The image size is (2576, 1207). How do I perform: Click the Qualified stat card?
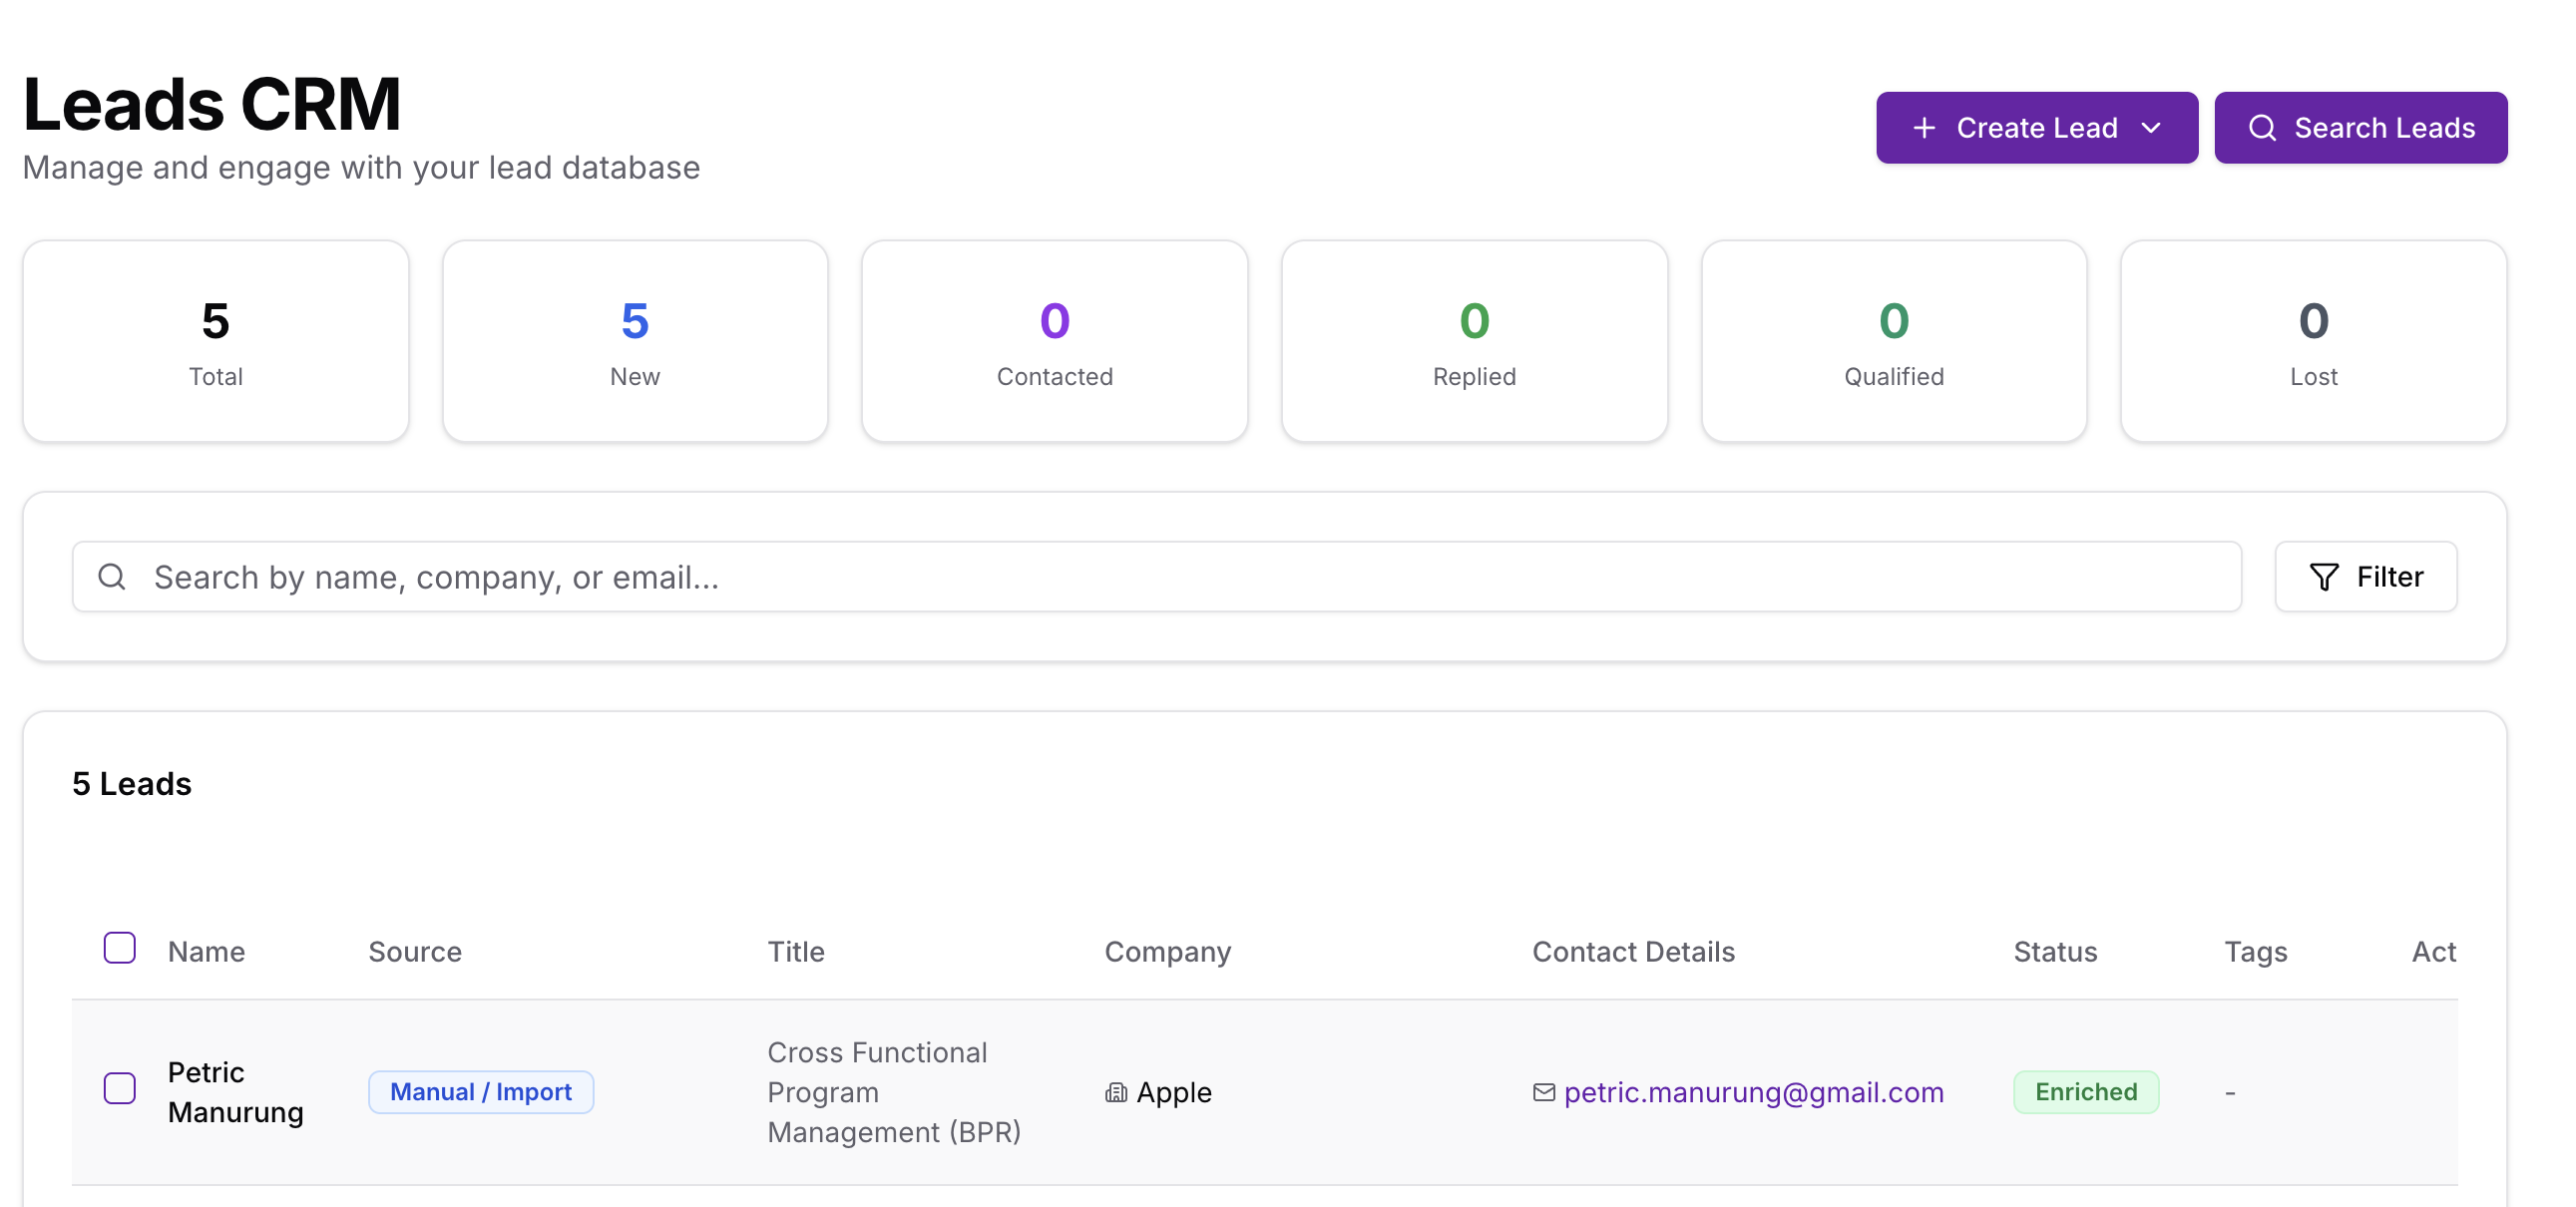[x=1893, y=340]
